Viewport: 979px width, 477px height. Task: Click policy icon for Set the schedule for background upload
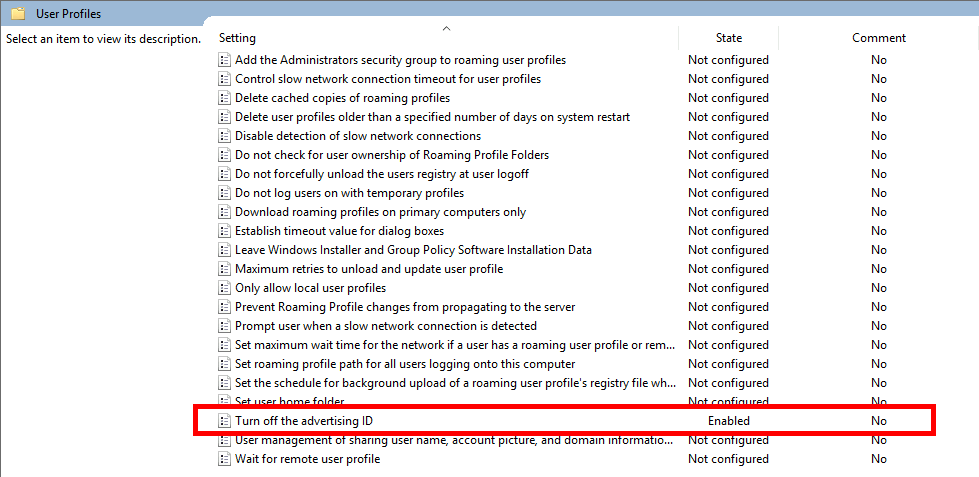224,383
